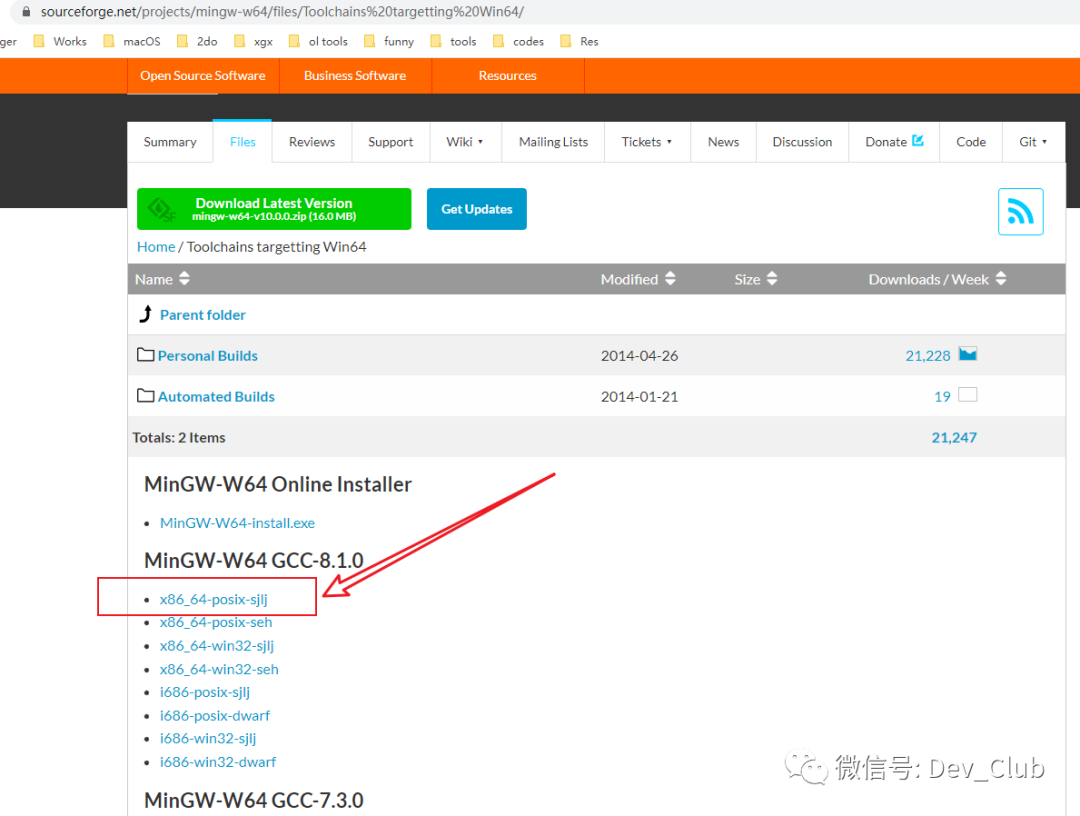Screen dimensions: 1080x816
Task: Open the funny bookmark folder
Action: coord(389,41)
